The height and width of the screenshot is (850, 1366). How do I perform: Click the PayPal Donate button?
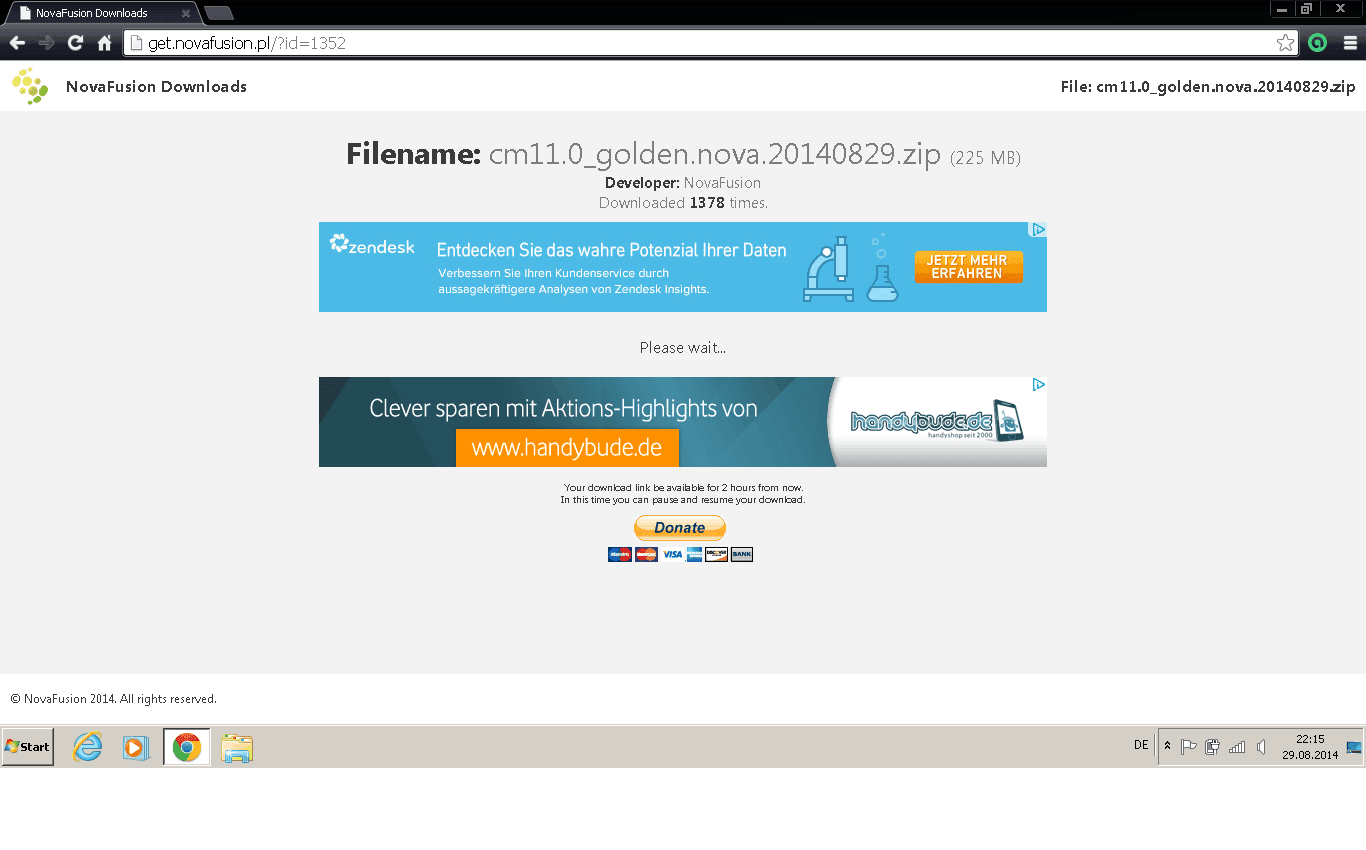pyautogui.click(x=680, y=528)
